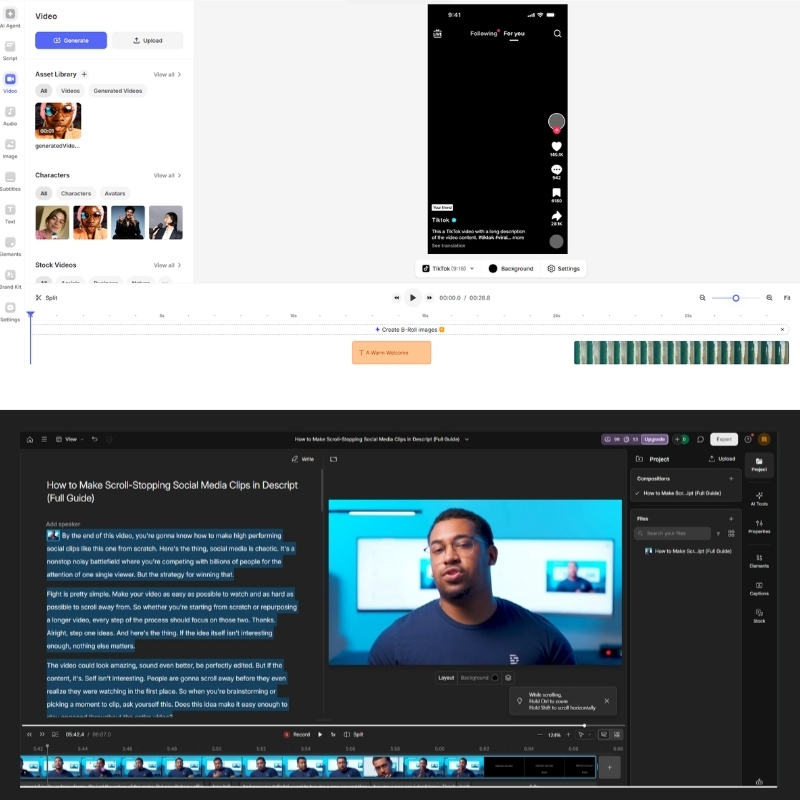Screen dimensions: 800x800
Task: Open the help question mark in Descript
Action: click(748, 439)
